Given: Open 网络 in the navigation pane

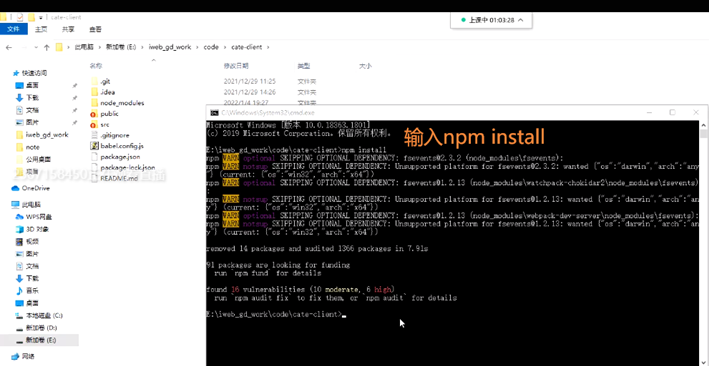Looking at the screenshot, I should (28, 356).
